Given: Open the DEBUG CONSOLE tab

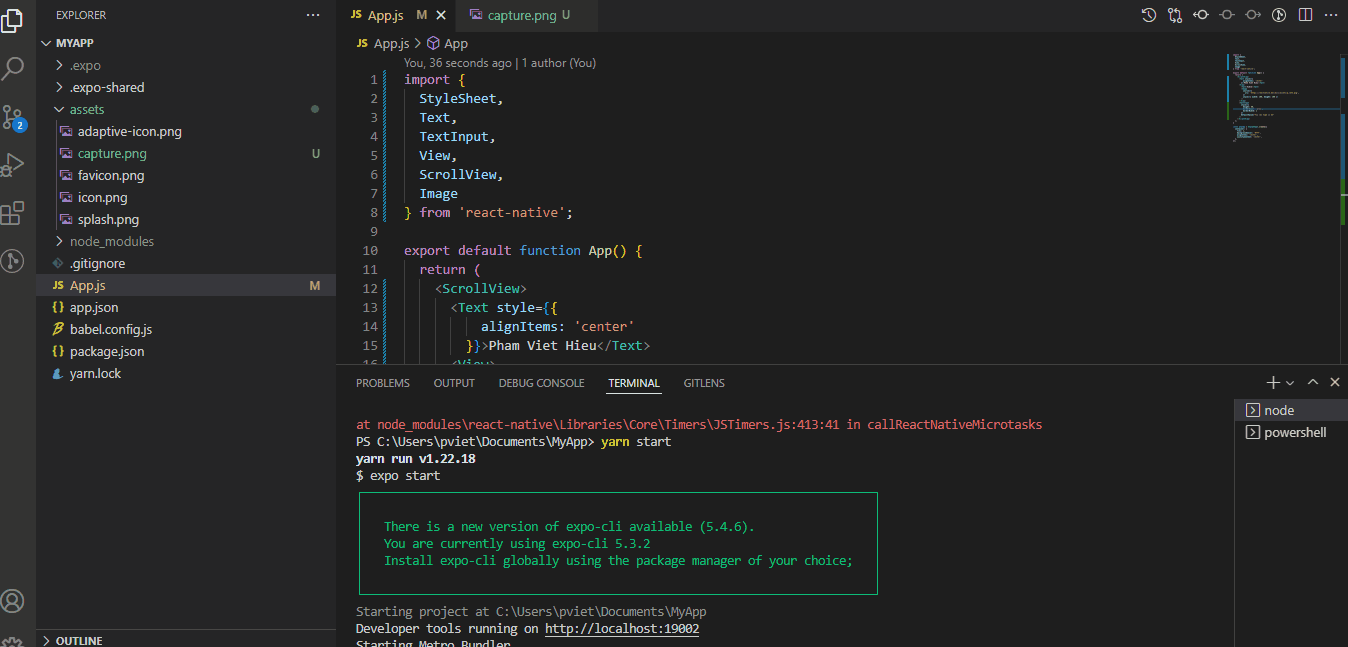Looking at the screenshot, I should (541, 382).
